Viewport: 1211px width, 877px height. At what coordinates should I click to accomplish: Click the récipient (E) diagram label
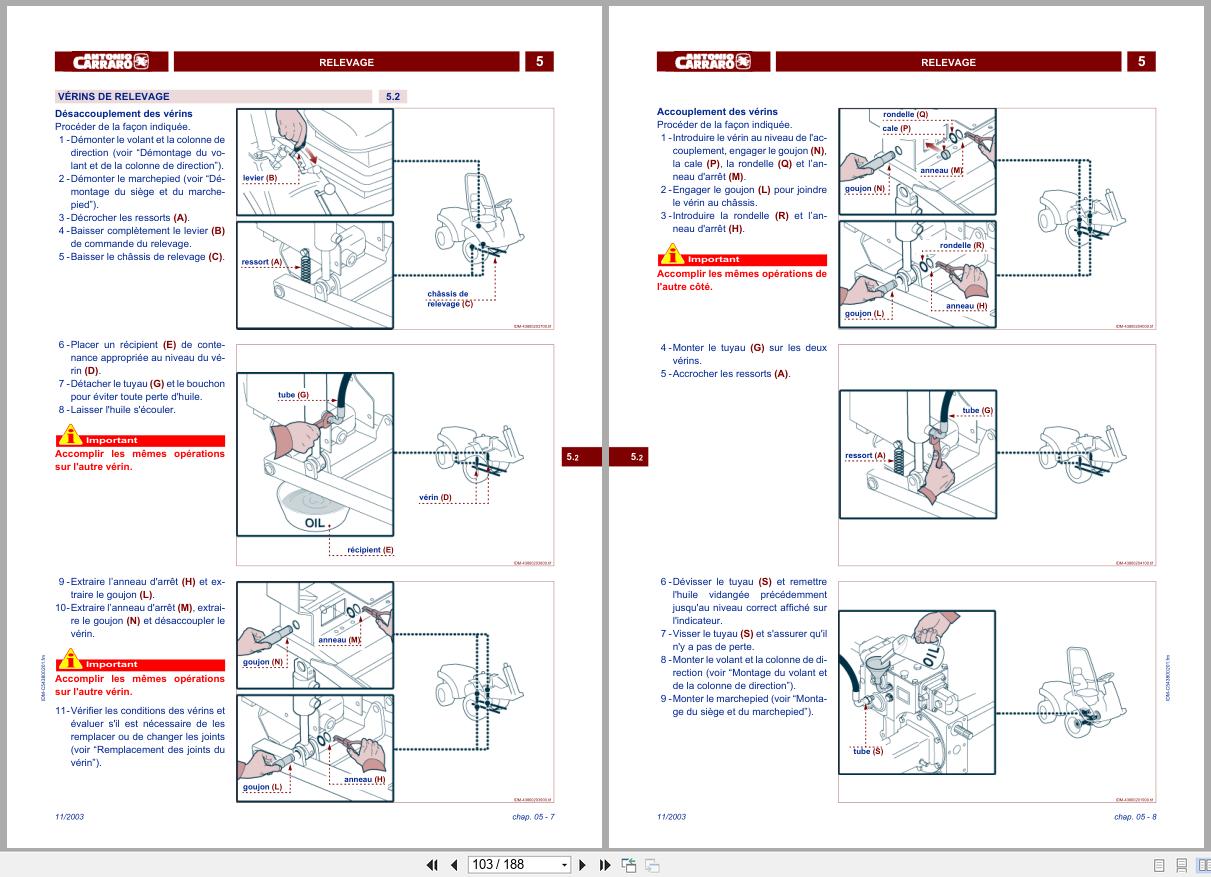370,550
